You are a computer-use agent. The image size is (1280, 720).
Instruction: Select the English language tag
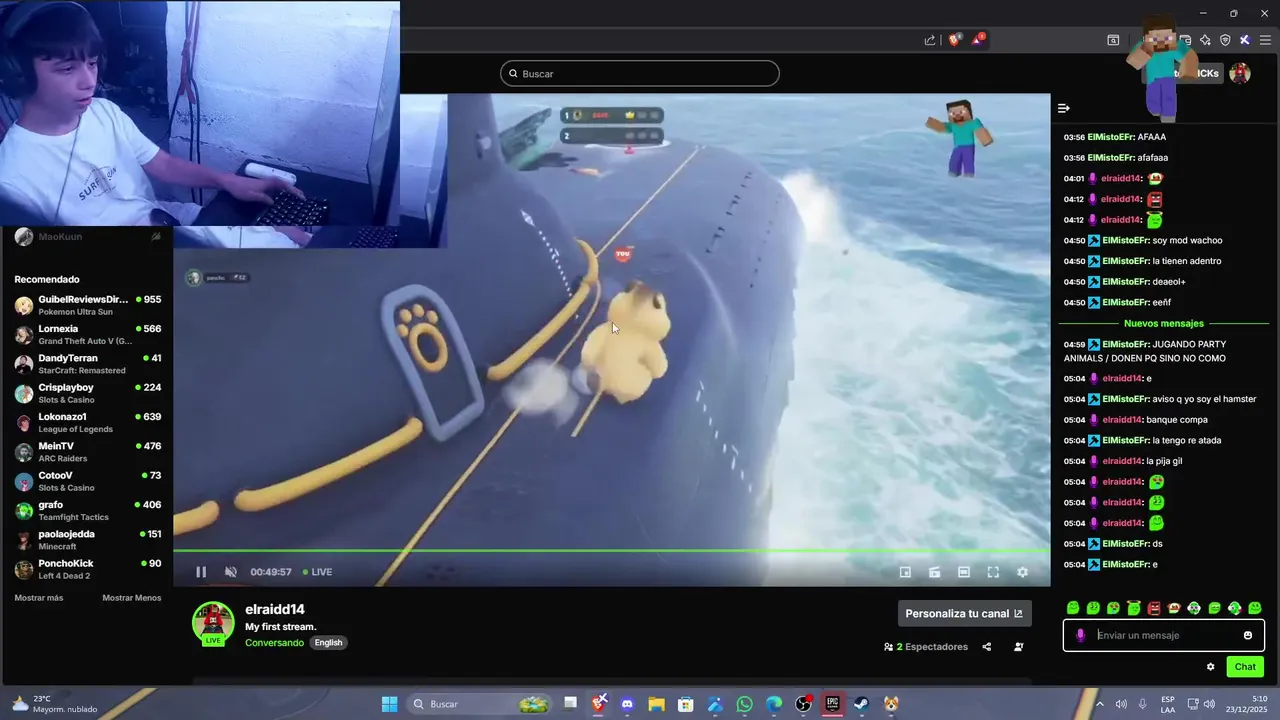(328, 643)
